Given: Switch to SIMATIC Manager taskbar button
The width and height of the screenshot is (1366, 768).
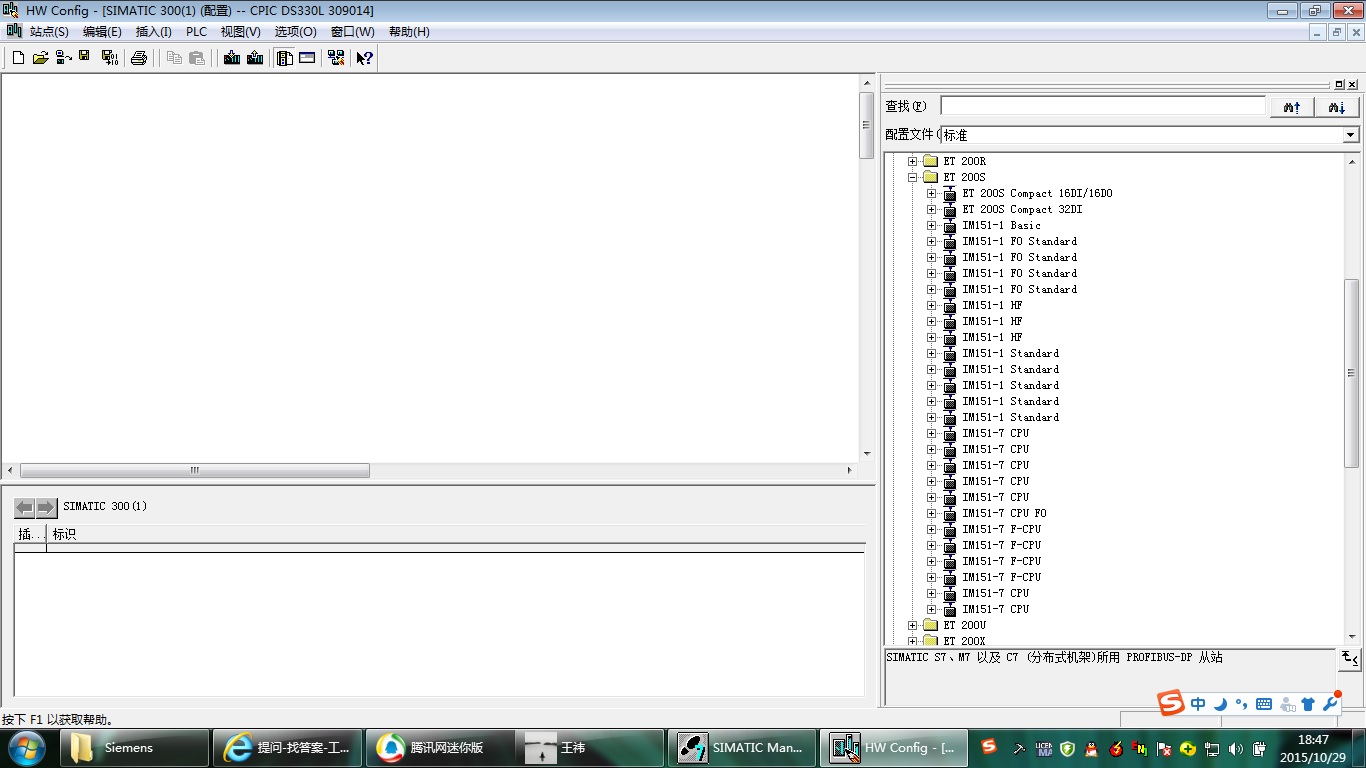Looking at the screenshot, I should (x=741, y=748).
